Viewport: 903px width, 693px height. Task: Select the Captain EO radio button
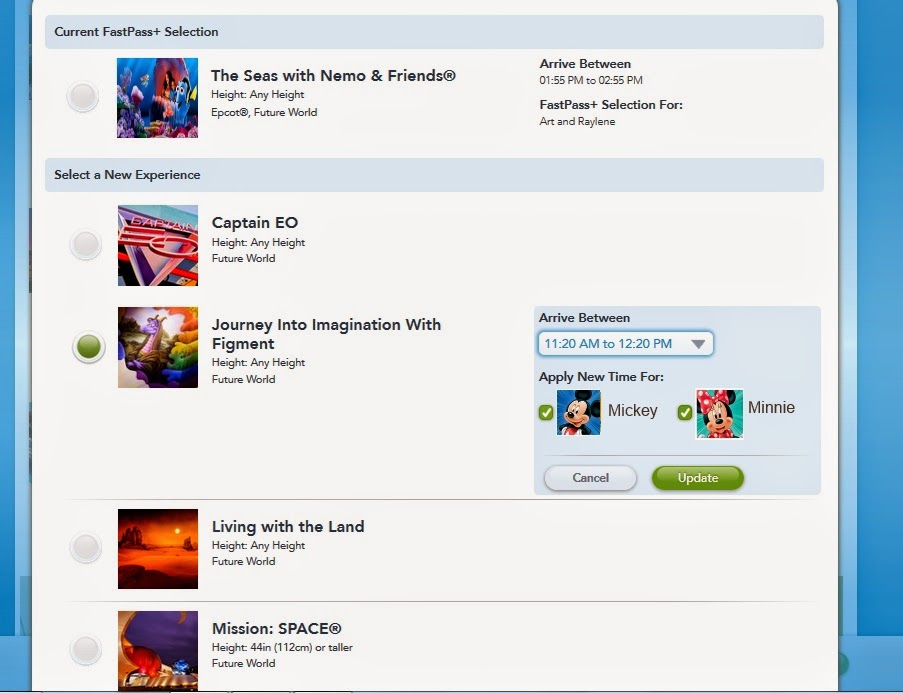coord(86,244)
